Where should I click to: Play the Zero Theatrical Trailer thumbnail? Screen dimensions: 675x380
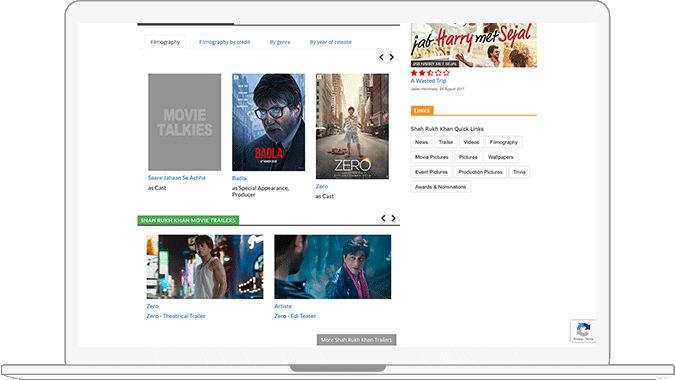[205, 267]
